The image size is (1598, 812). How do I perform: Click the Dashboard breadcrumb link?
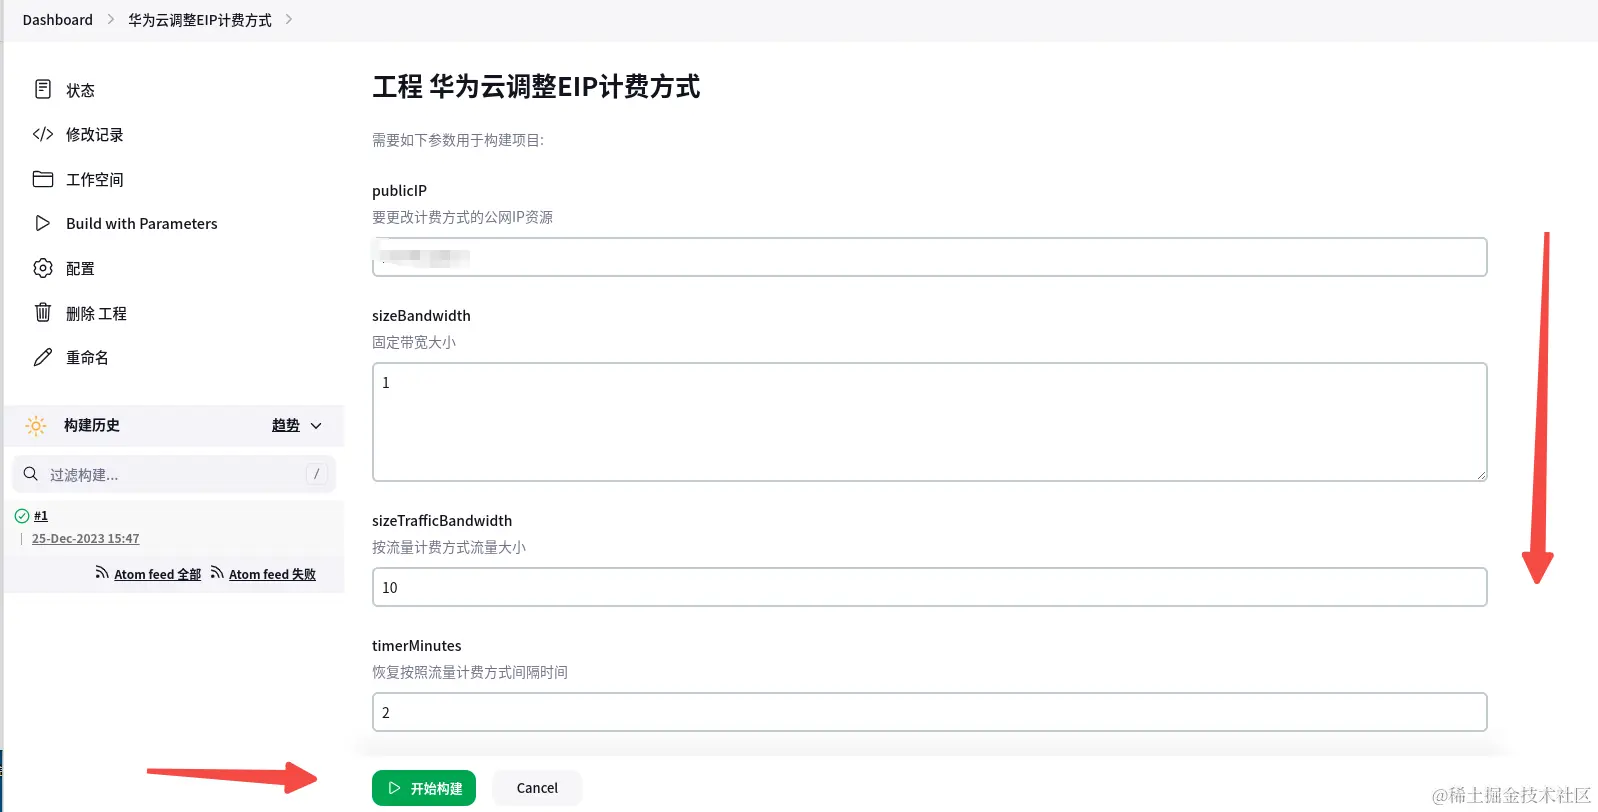pos(58,20)
